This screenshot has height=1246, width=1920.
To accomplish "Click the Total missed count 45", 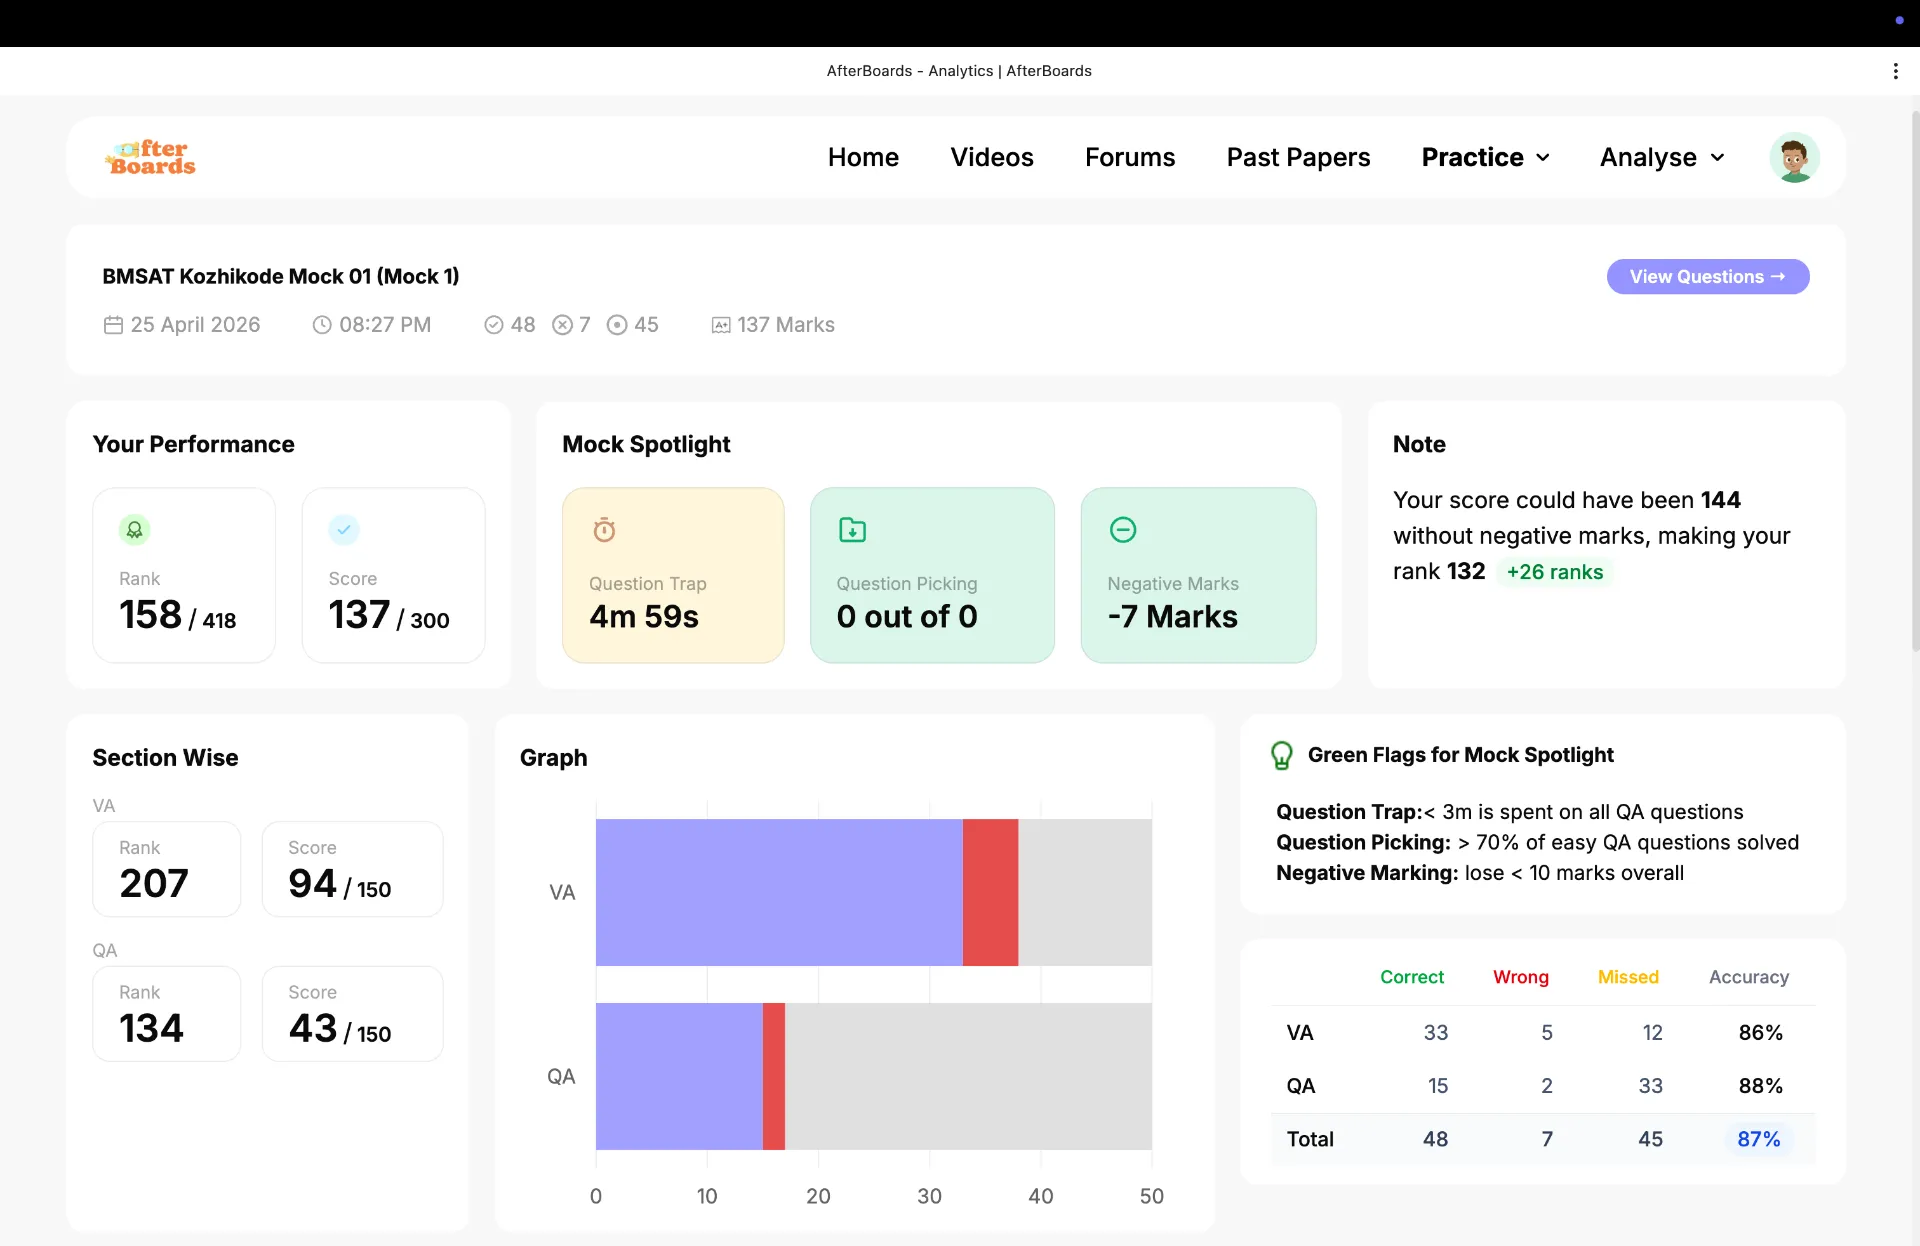I will pyautogui.click(x=1651, y=1139).
